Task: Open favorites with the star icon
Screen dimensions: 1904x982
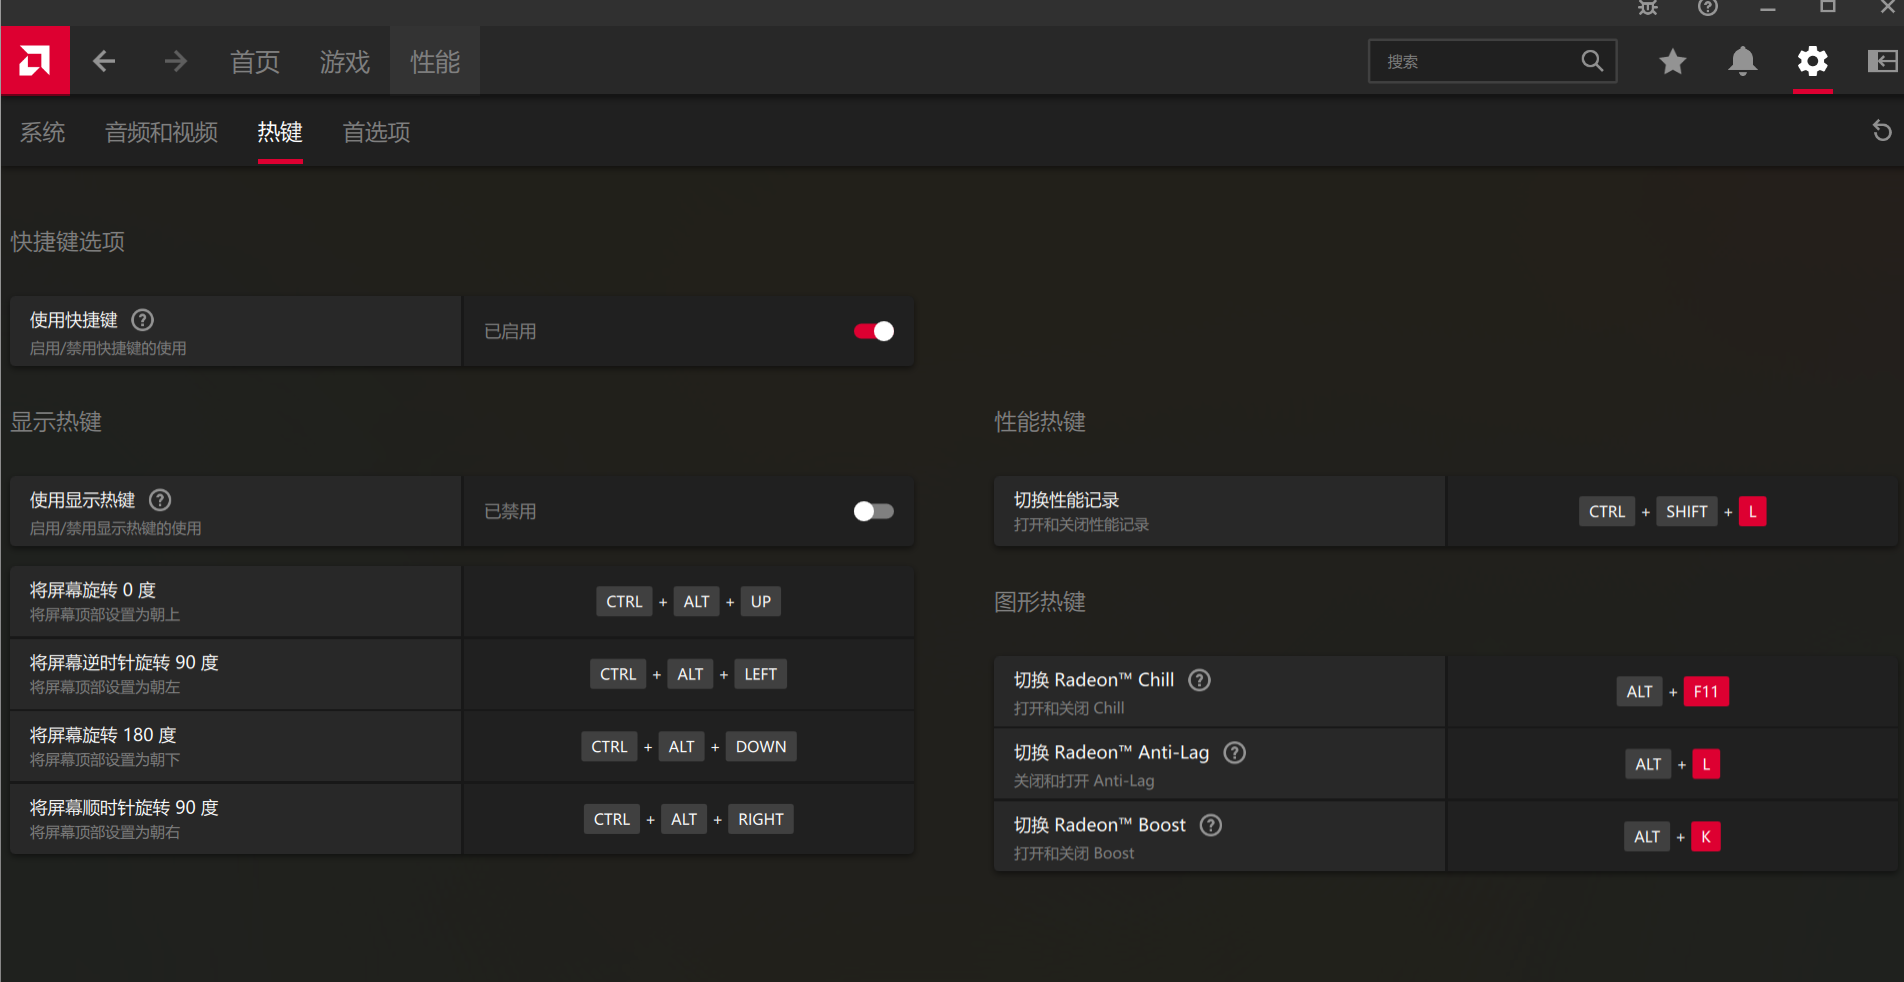Action: [1673, 62]
